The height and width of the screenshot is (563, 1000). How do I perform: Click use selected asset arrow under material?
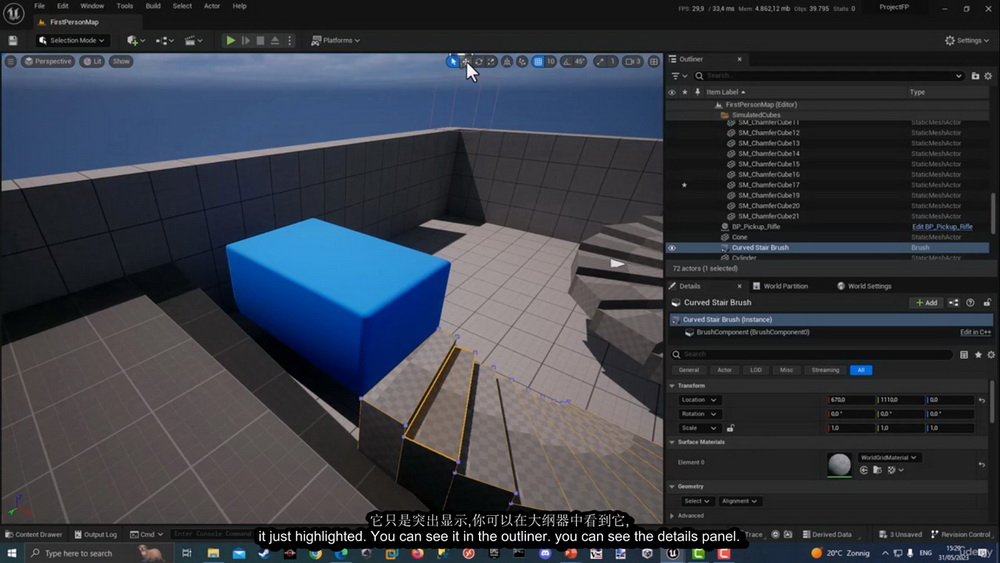coord(864,470)
